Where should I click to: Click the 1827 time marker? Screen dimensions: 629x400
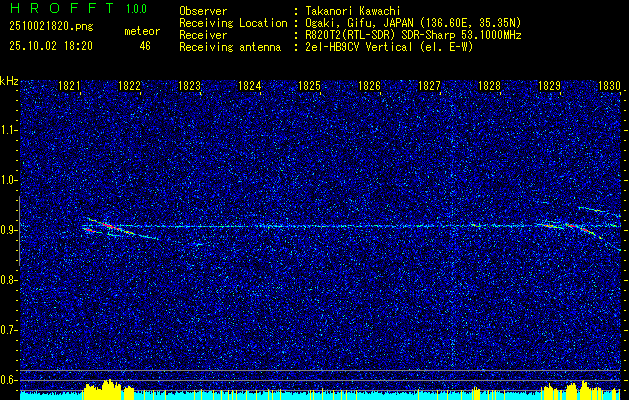[x=429, y=86]
